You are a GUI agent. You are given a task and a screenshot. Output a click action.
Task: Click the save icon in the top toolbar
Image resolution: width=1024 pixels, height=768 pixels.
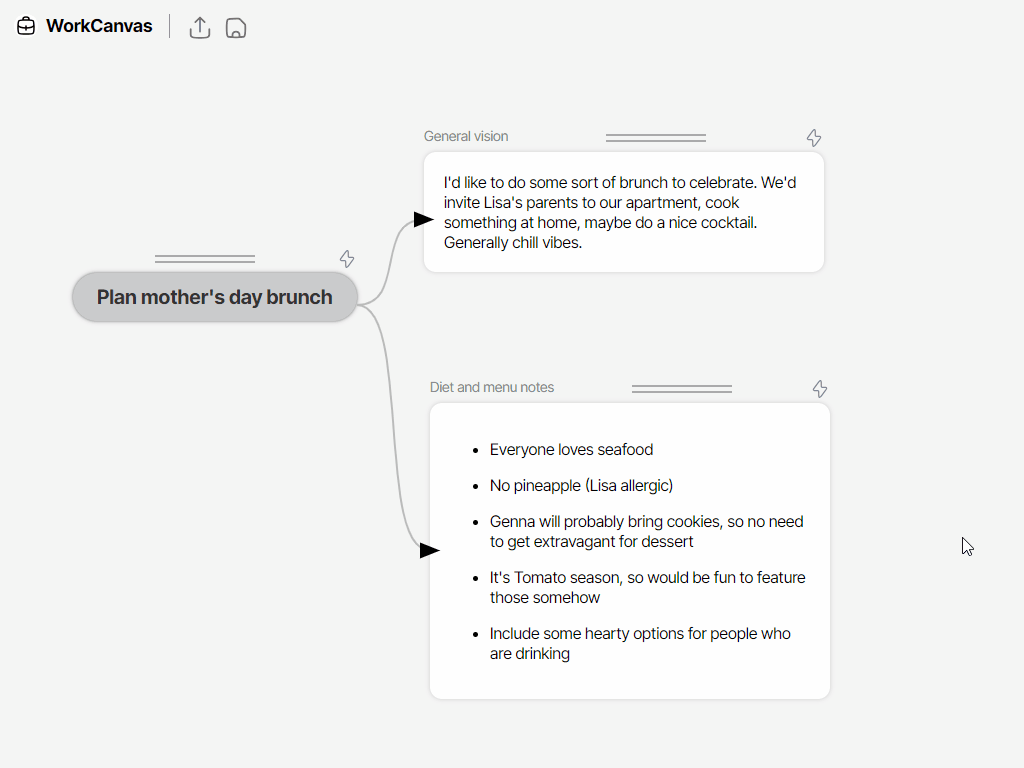tap(235, 28)
